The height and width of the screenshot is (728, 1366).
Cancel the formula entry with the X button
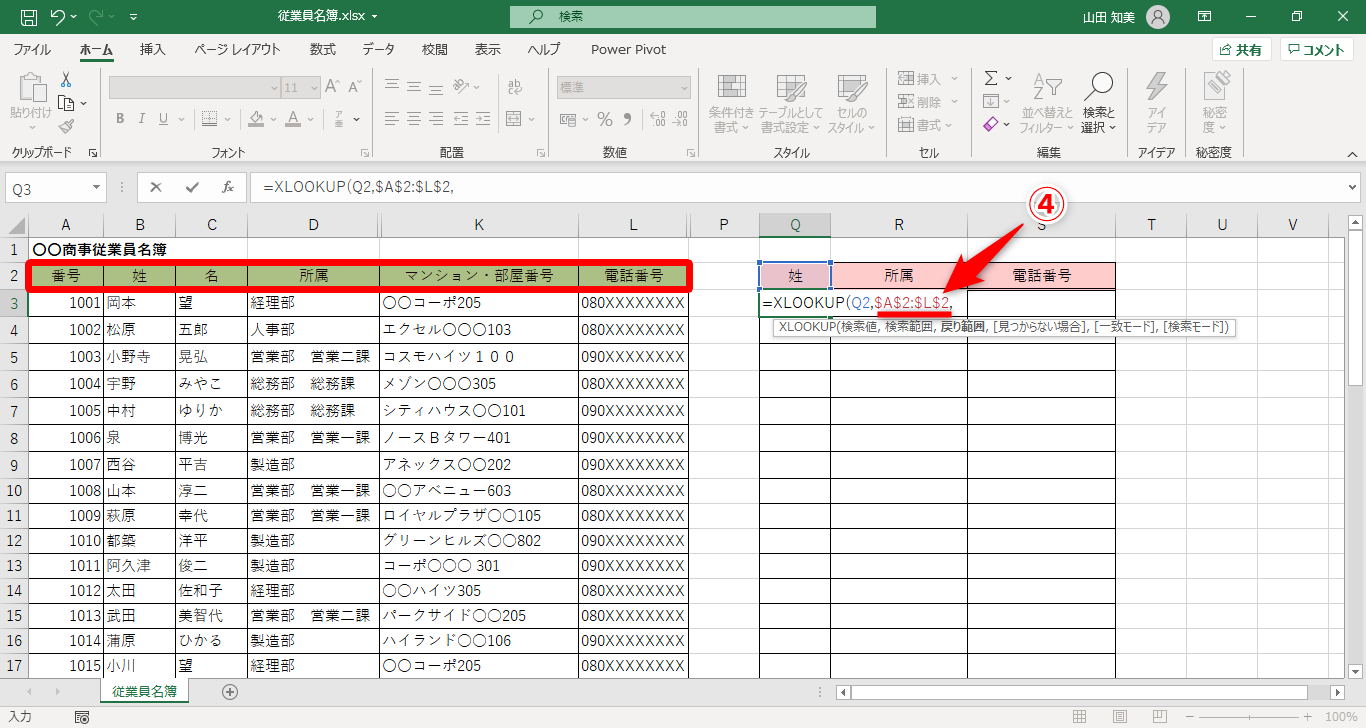coord(156,187)
